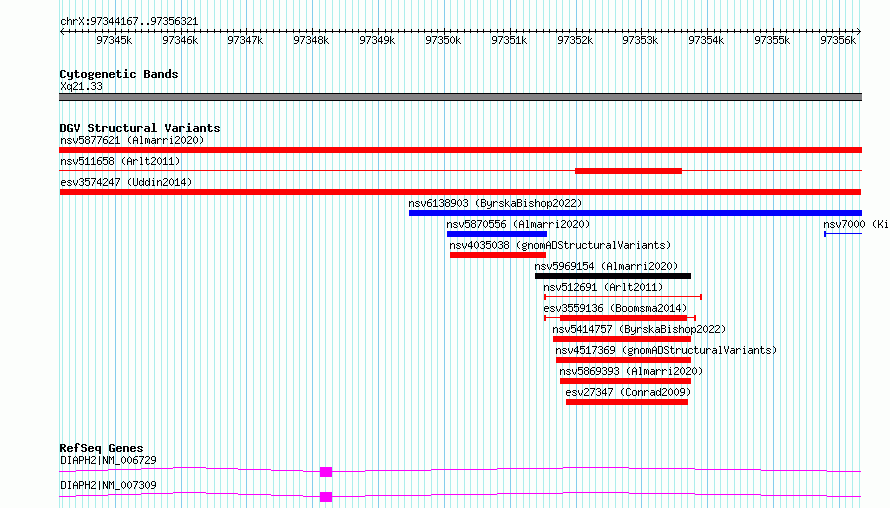Viewport: 890px width, 508px height.
Task: Click the 97351k ruler tick label
Action: click(x=509, y=40)
